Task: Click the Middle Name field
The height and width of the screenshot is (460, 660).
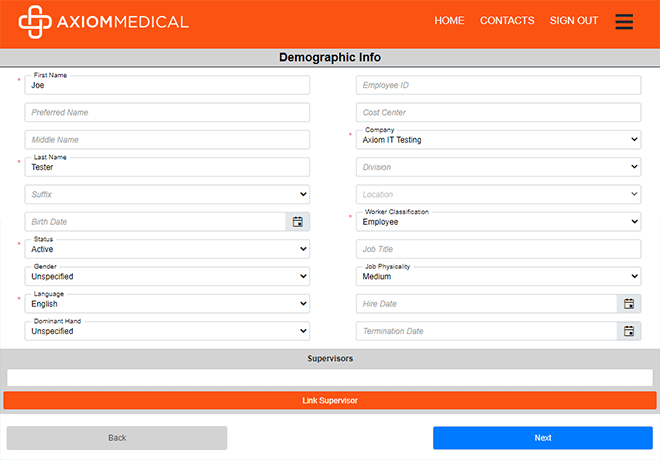Action: [167, 140]
